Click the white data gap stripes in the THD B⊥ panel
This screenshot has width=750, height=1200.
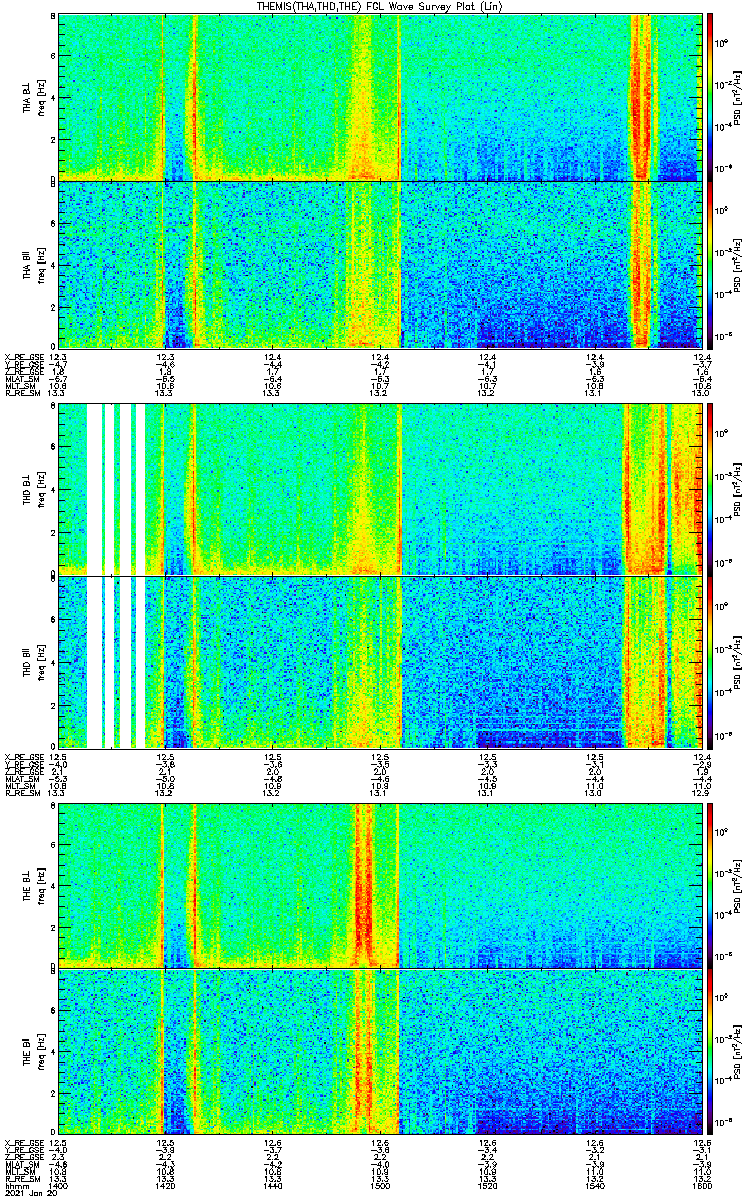tap(116, 489)
